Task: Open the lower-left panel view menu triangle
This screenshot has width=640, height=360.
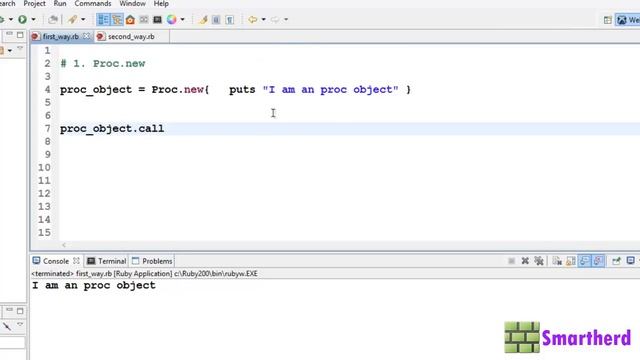Action: [20, 325]
